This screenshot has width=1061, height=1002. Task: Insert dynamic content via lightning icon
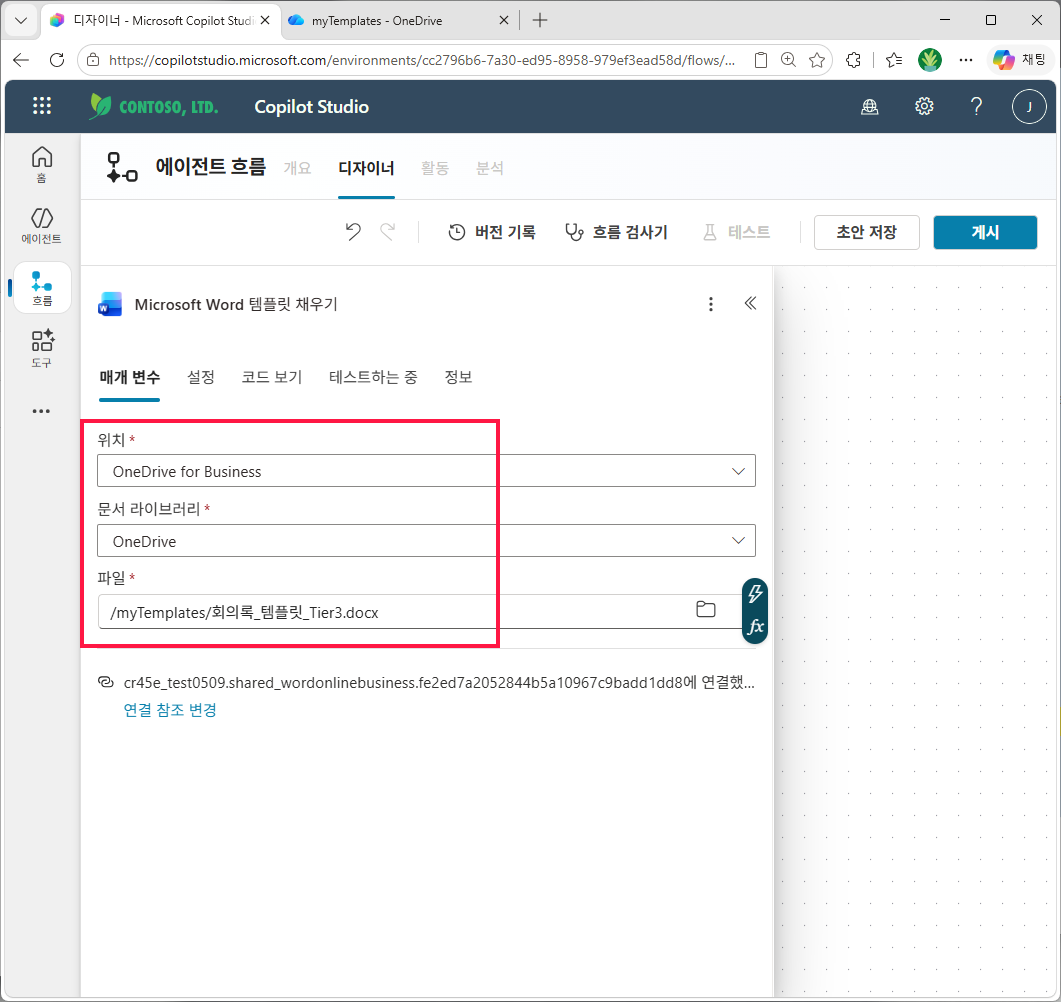[755, 593]
